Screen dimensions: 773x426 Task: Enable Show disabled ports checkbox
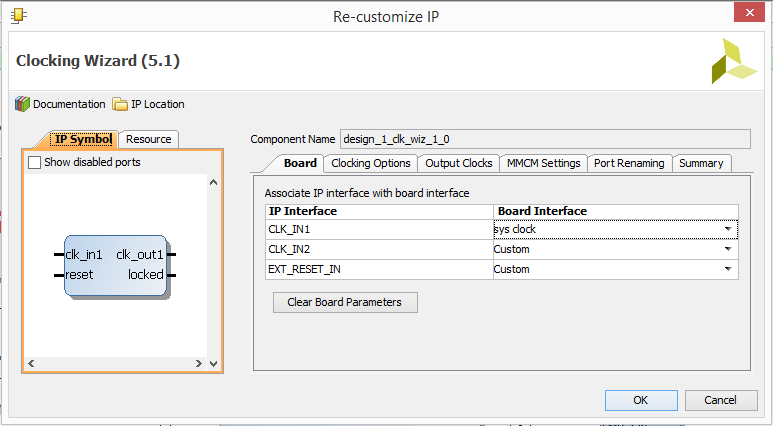pyautogui.click(x=35, y=162)
